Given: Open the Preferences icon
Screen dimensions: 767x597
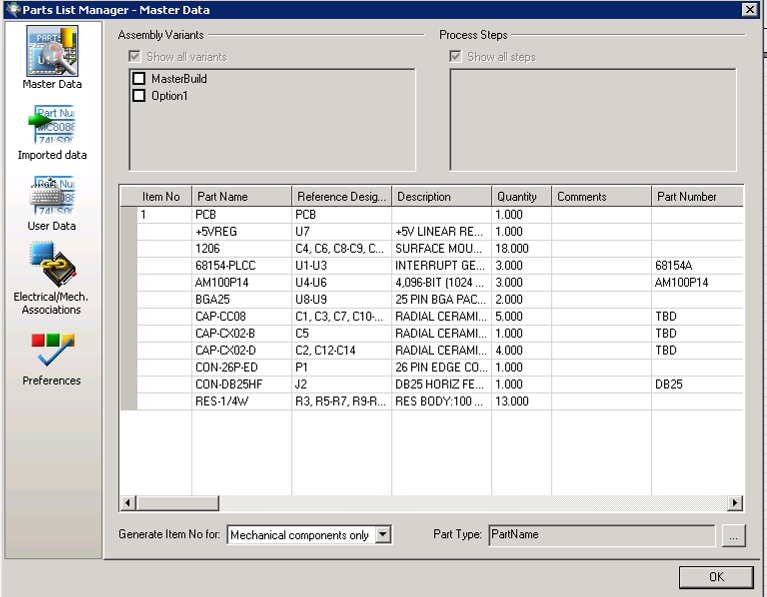Looking at the screenshot, I should pos(52,350).
